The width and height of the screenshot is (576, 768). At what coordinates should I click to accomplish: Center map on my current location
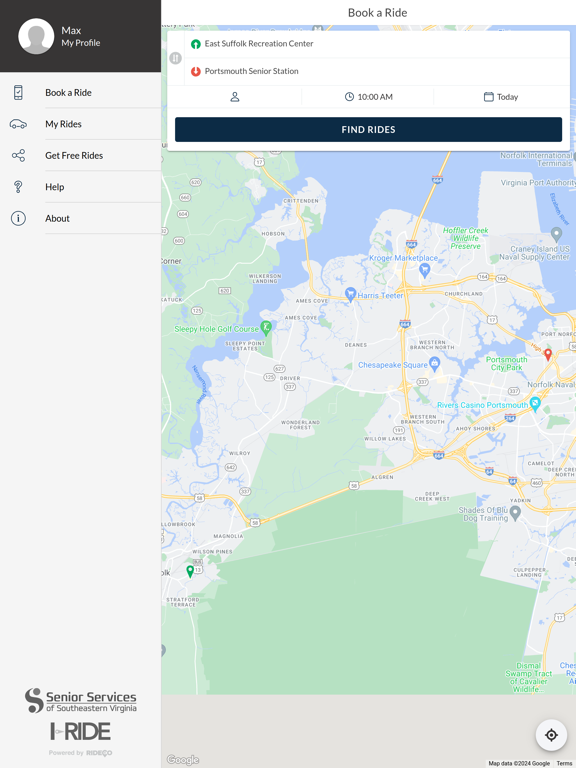click(x=551, y=735)
